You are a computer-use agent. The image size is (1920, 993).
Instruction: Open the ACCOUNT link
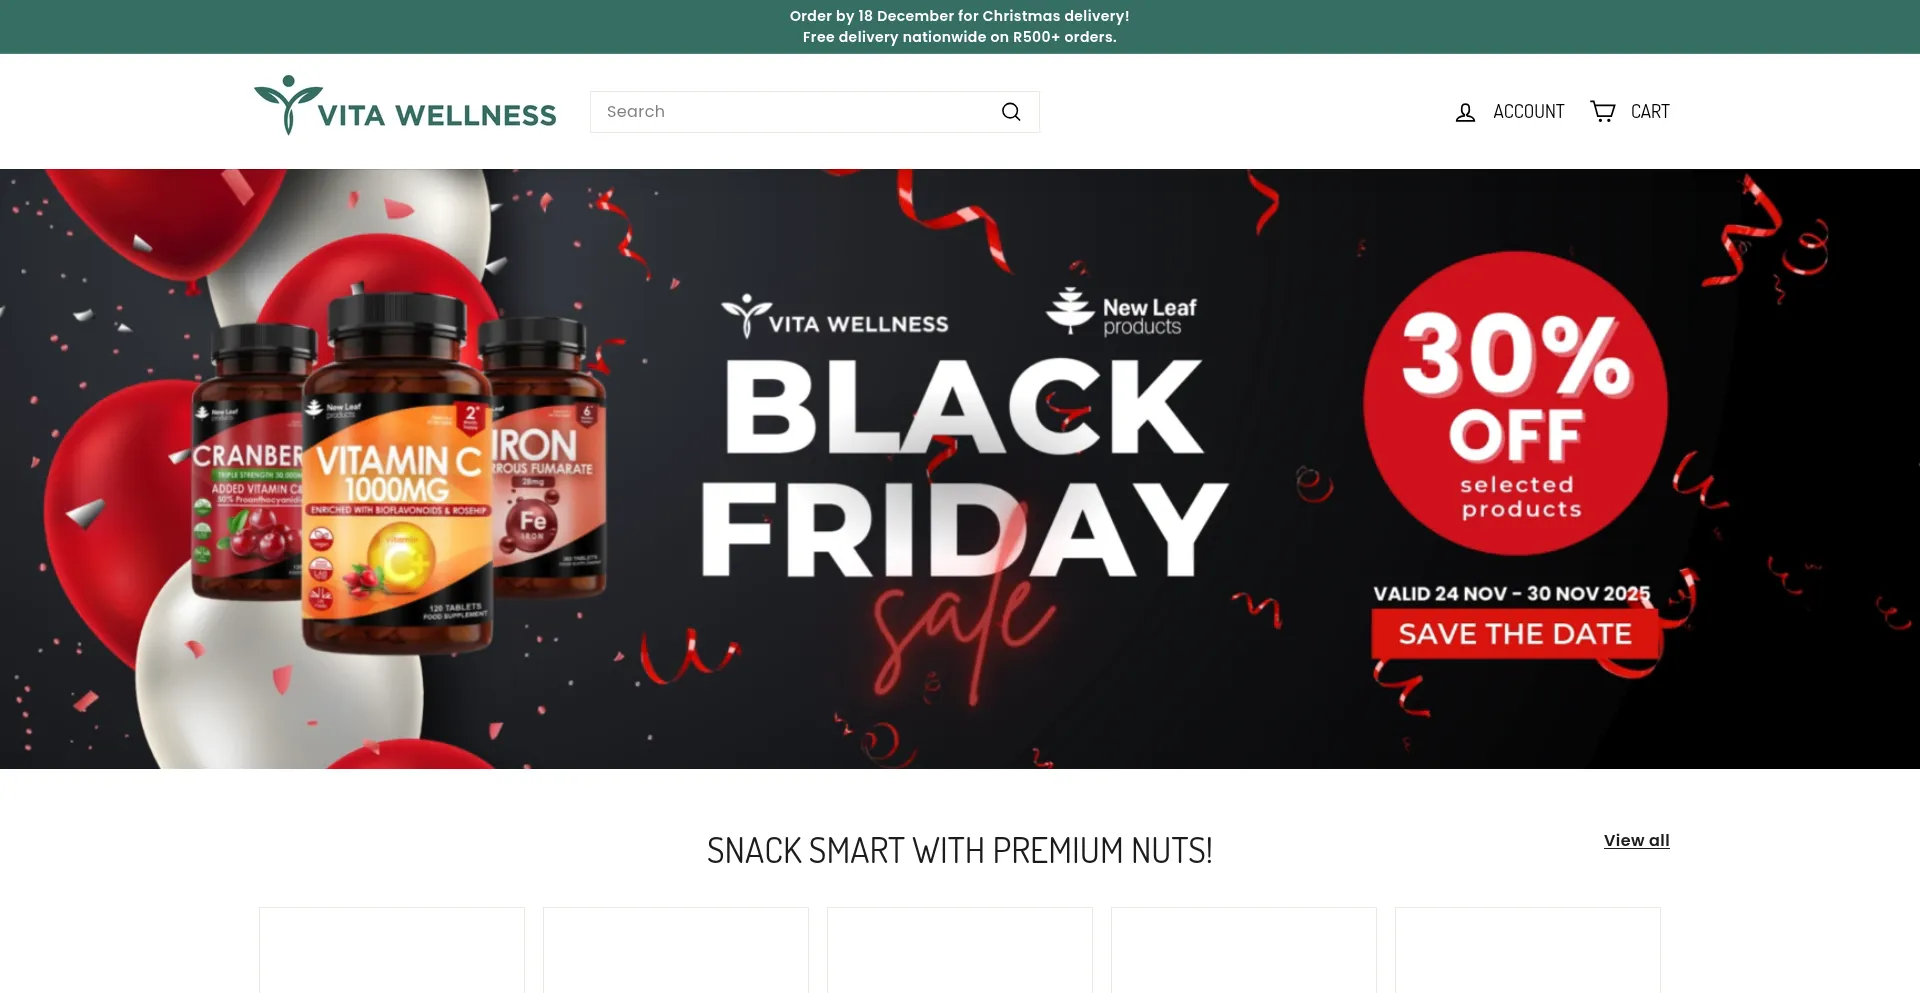pyautogui.click(x=1528, y=112)
